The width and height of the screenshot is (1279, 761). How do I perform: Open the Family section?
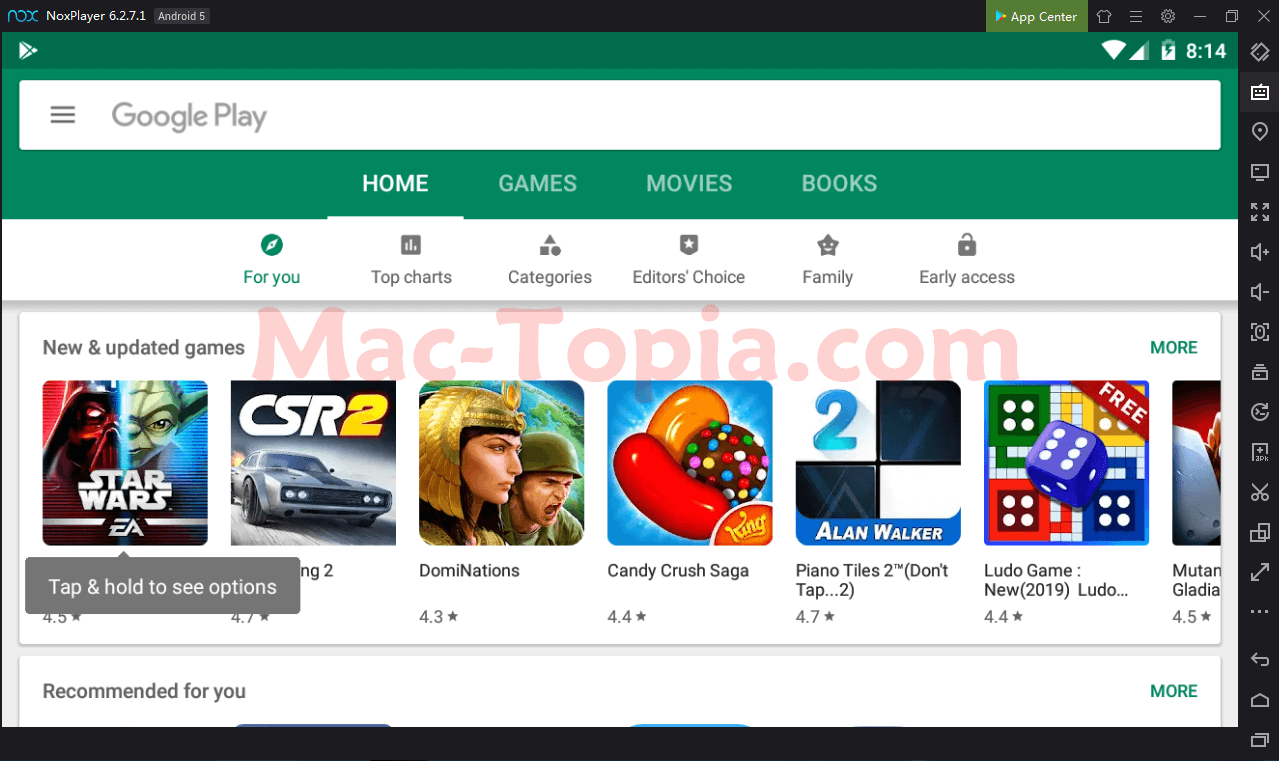click(x=828, y=260)
